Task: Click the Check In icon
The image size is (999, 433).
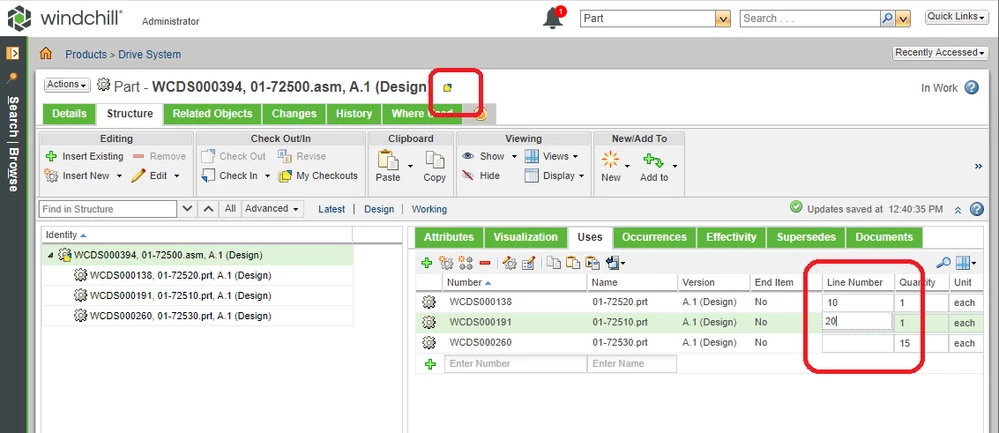Action: (208, 175)
